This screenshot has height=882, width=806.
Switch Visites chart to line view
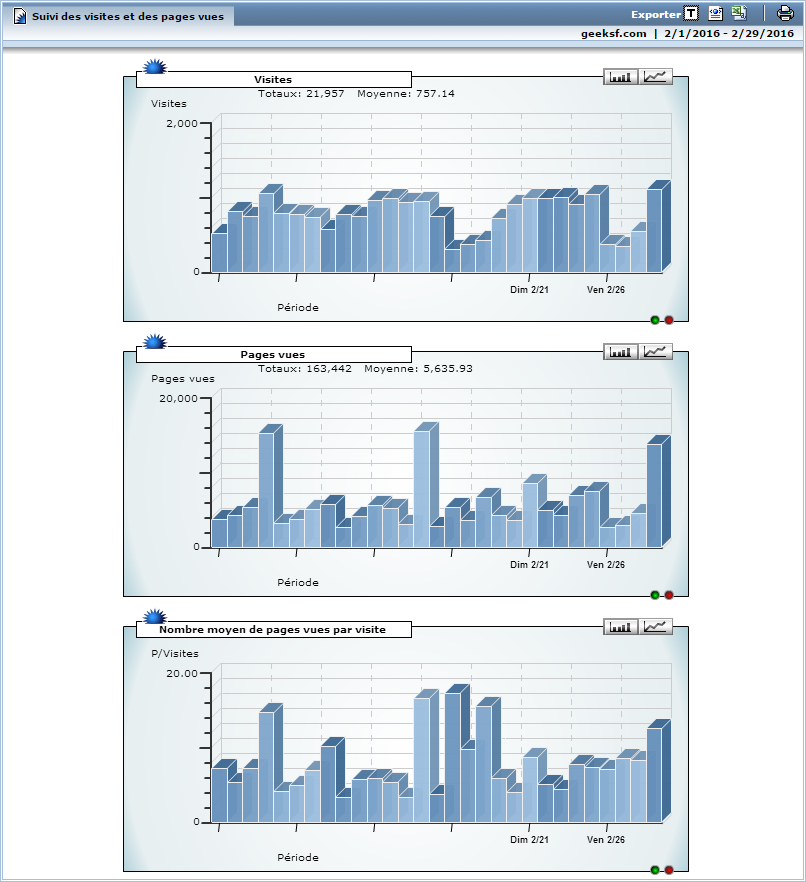[655, 76]
